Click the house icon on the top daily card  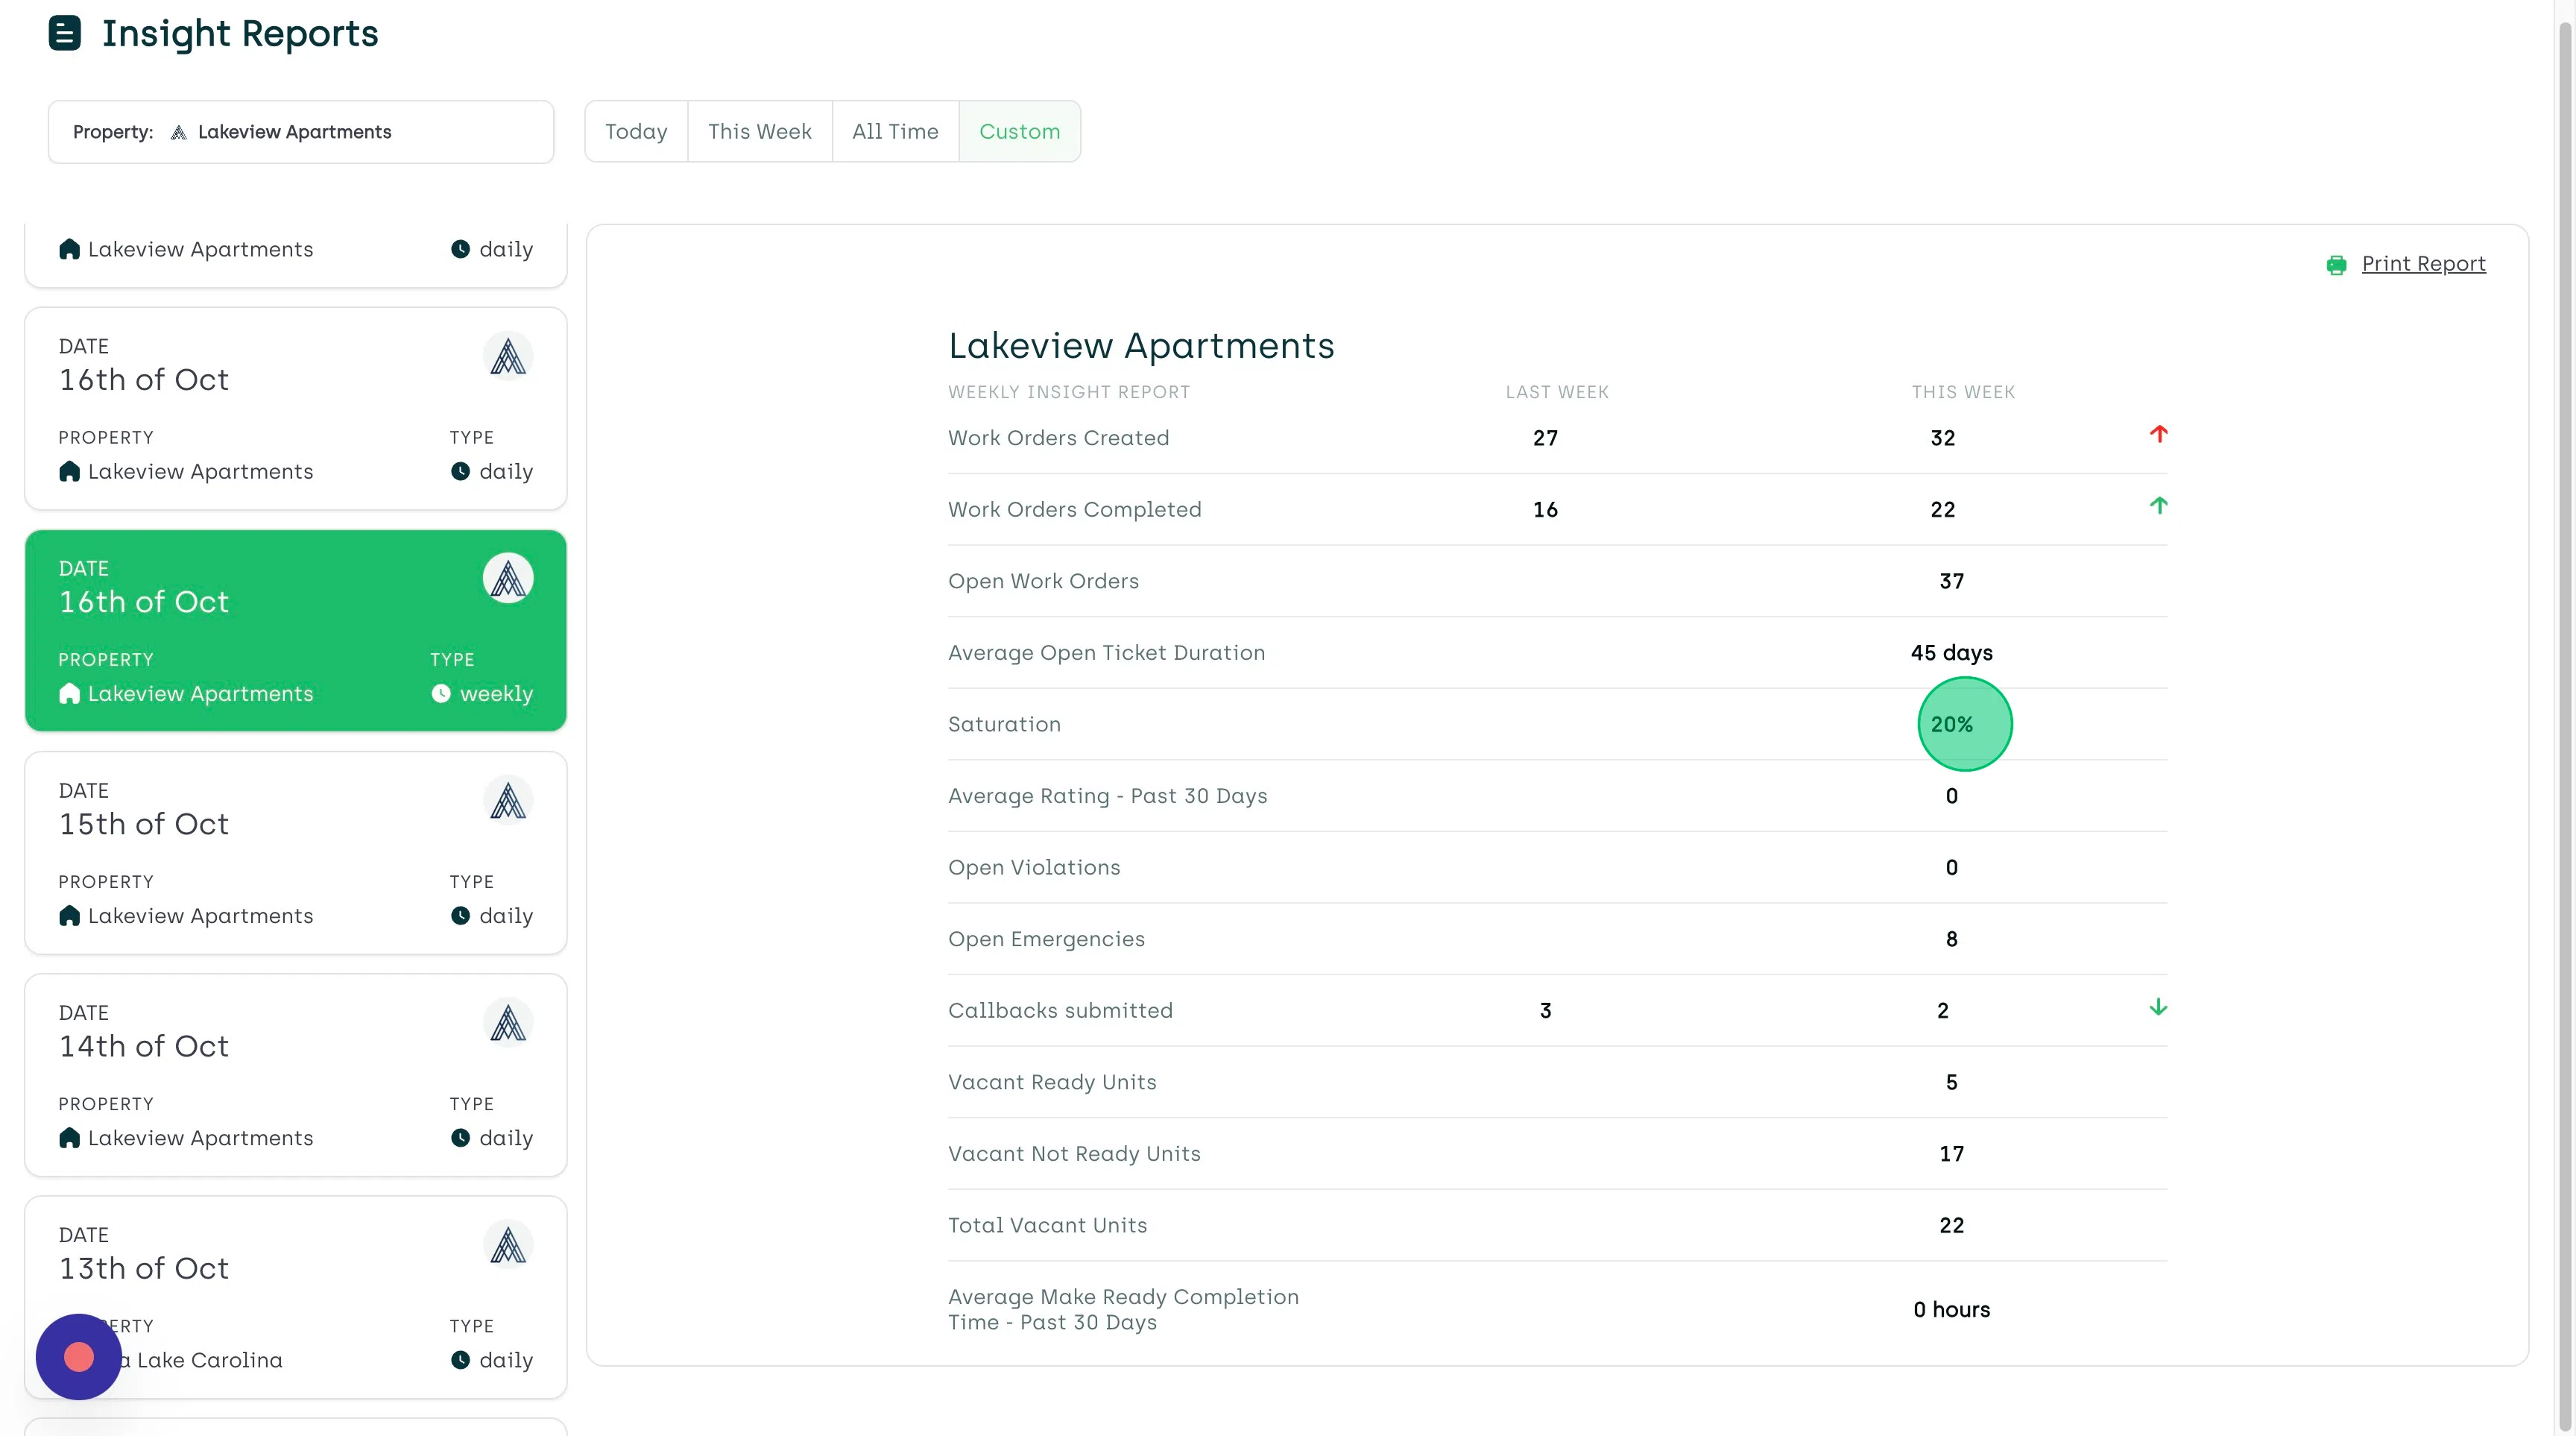(x=69, y=249)
